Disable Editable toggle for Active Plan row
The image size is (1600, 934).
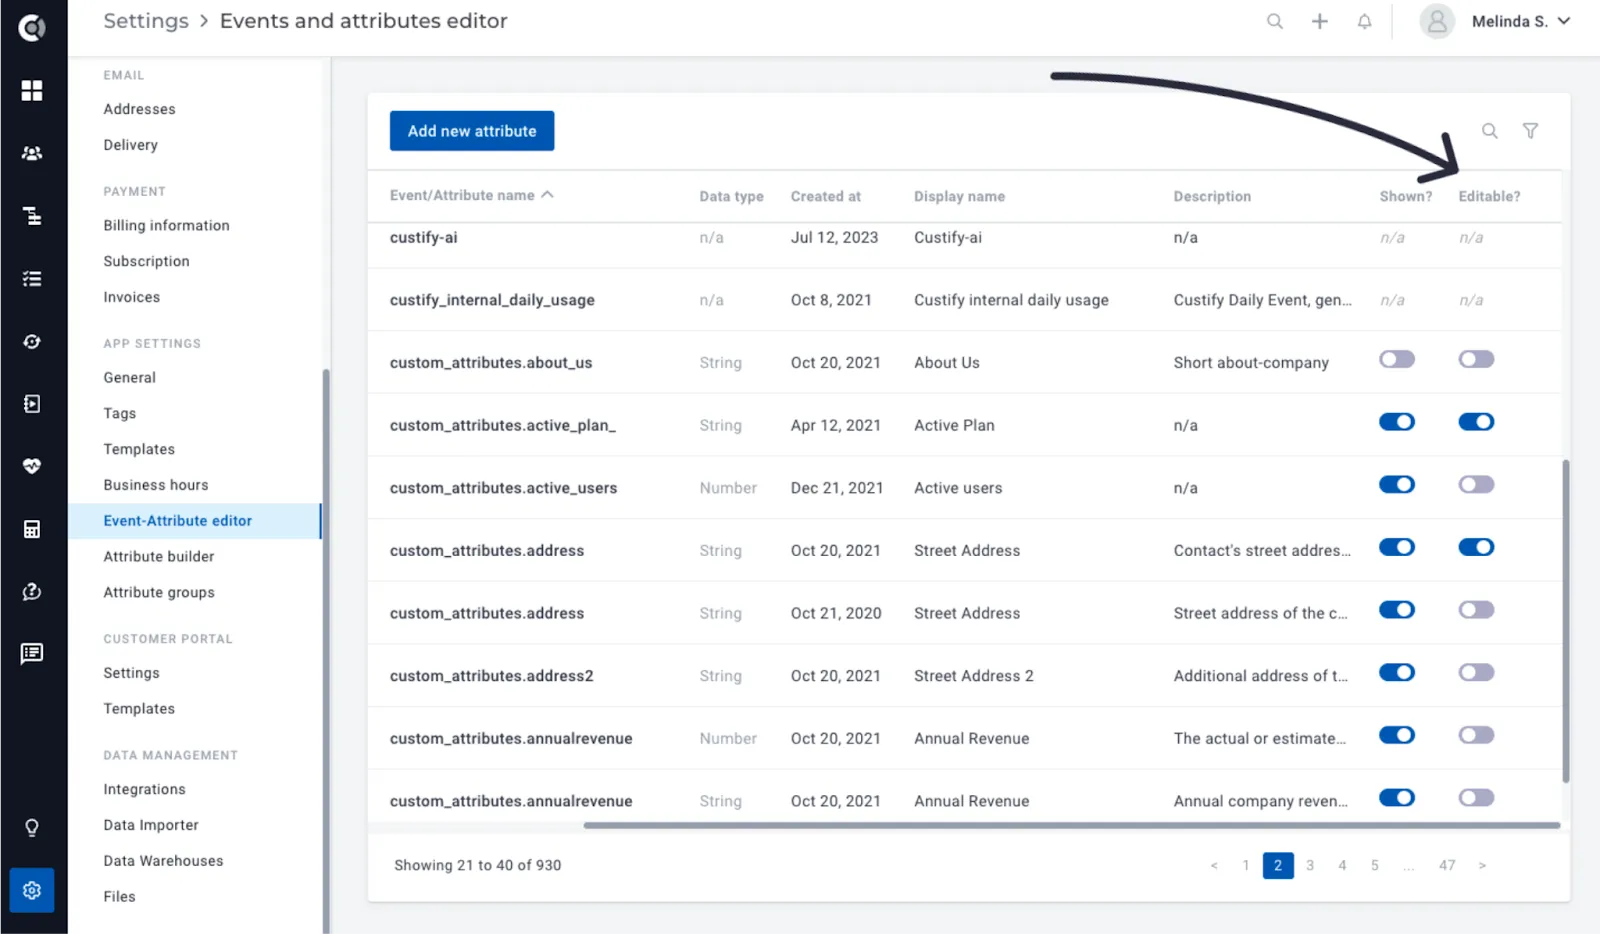1476,422
